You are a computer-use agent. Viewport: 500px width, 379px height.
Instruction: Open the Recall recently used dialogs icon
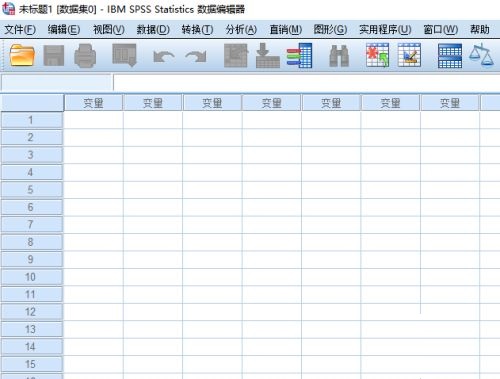(125, 55)
